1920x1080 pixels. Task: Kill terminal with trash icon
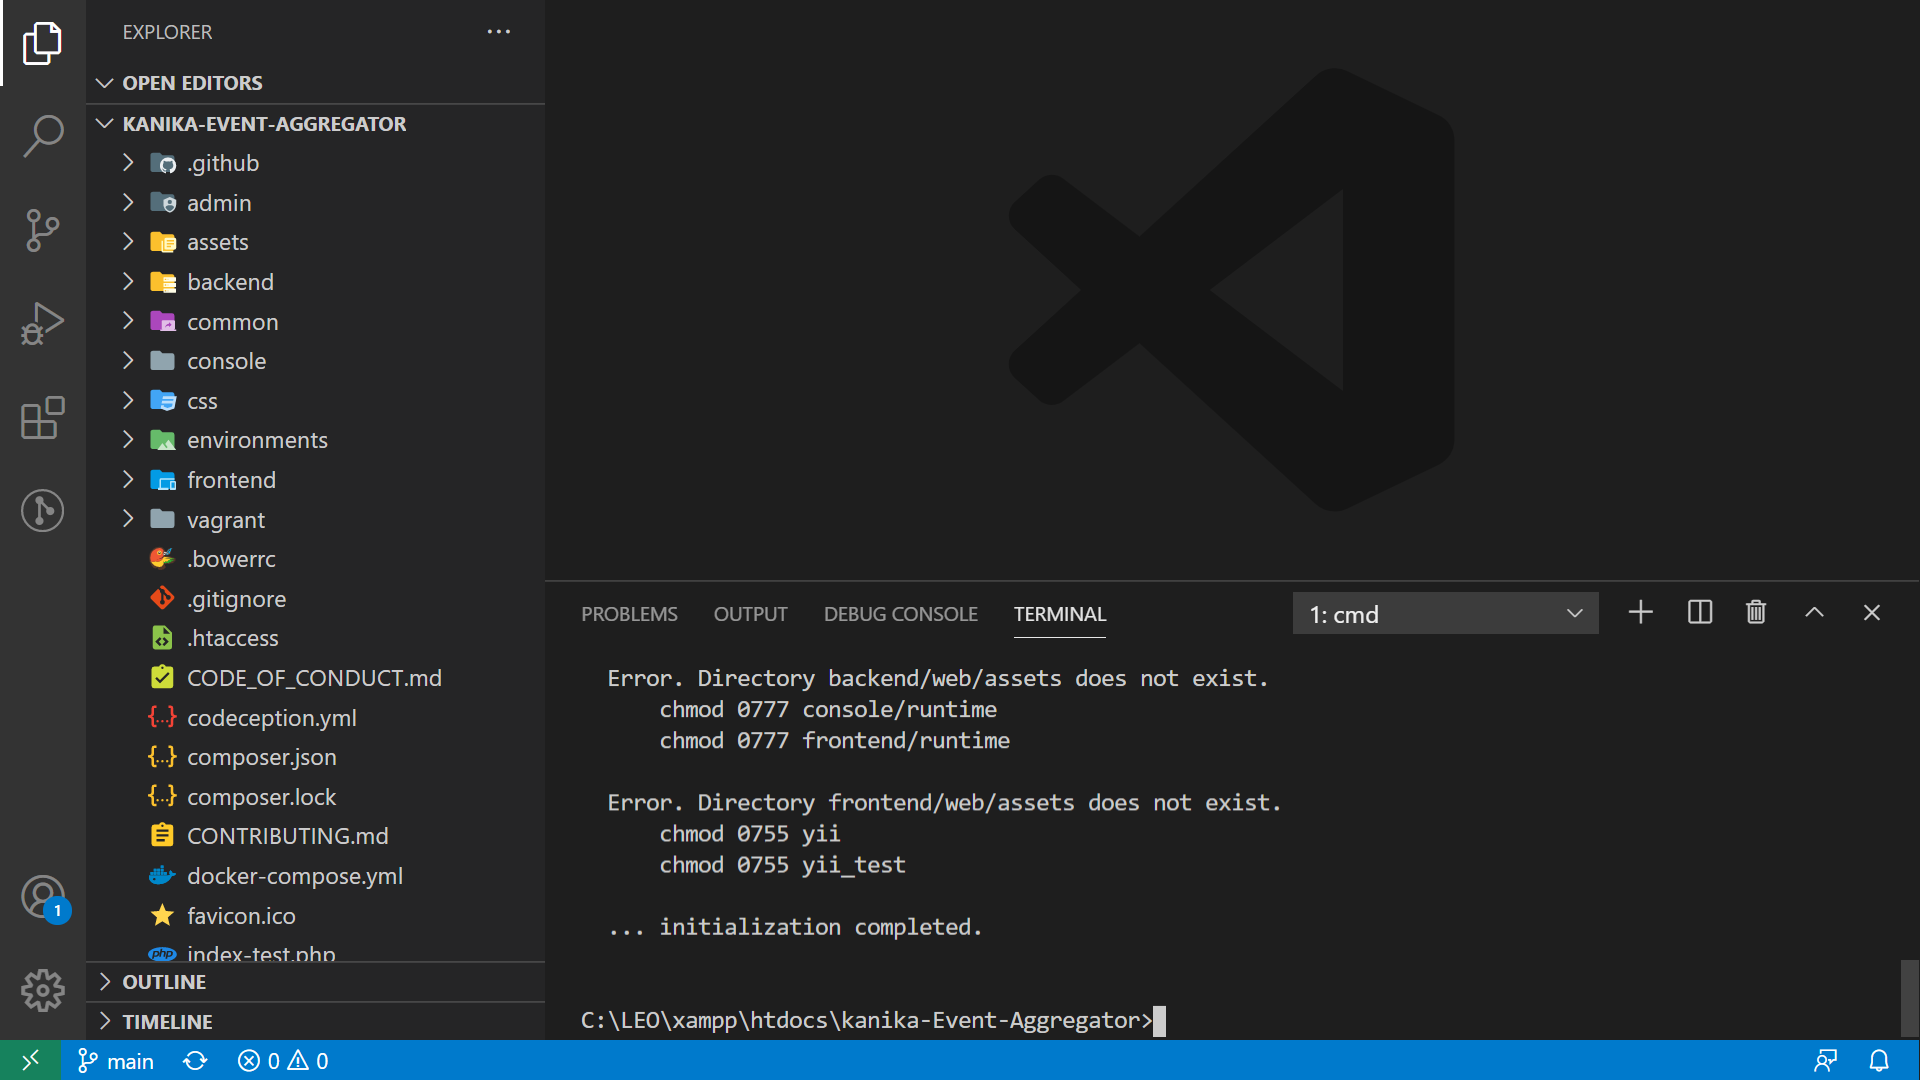1756,613
